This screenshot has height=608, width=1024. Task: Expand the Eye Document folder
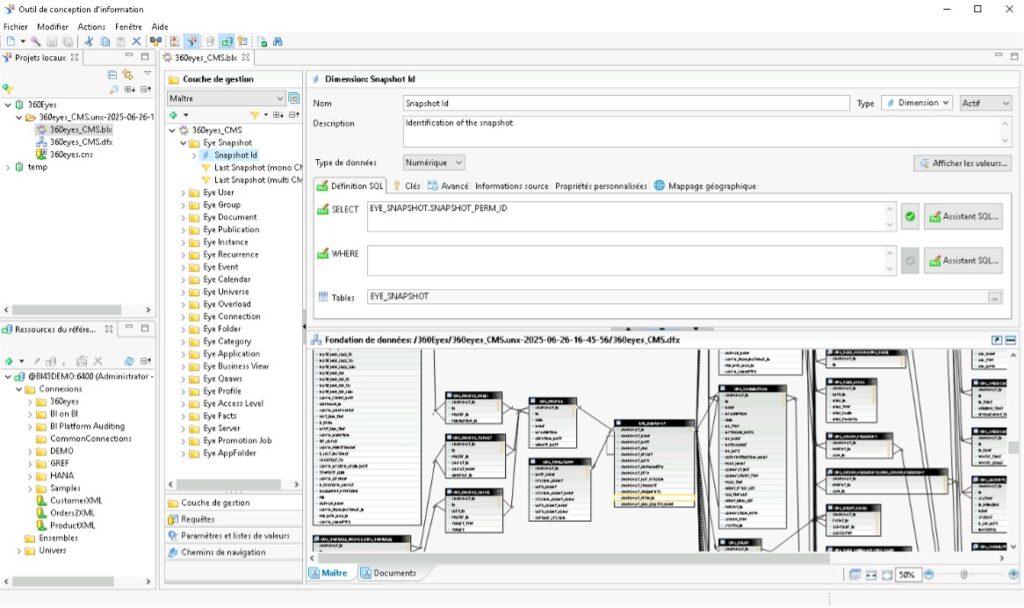click(x=184, y=217)
